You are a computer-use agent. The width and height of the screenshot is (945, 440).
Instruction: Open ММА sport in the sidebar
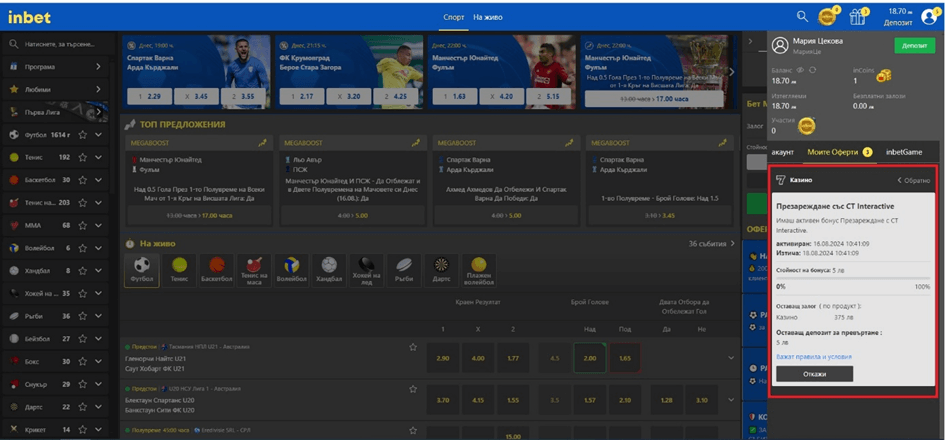(54, 225)
